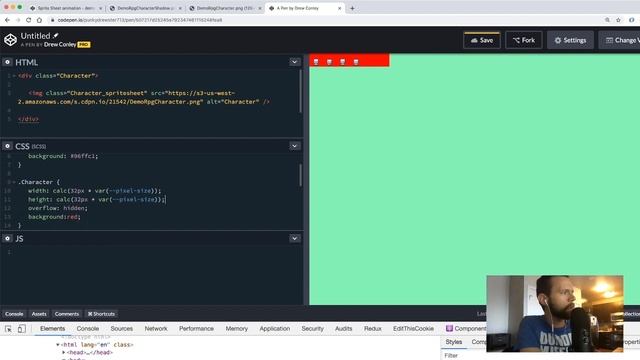The image size is (640, 360).
Task: Expand the JS panel dropdown chevron
Action: coord(294,238)
